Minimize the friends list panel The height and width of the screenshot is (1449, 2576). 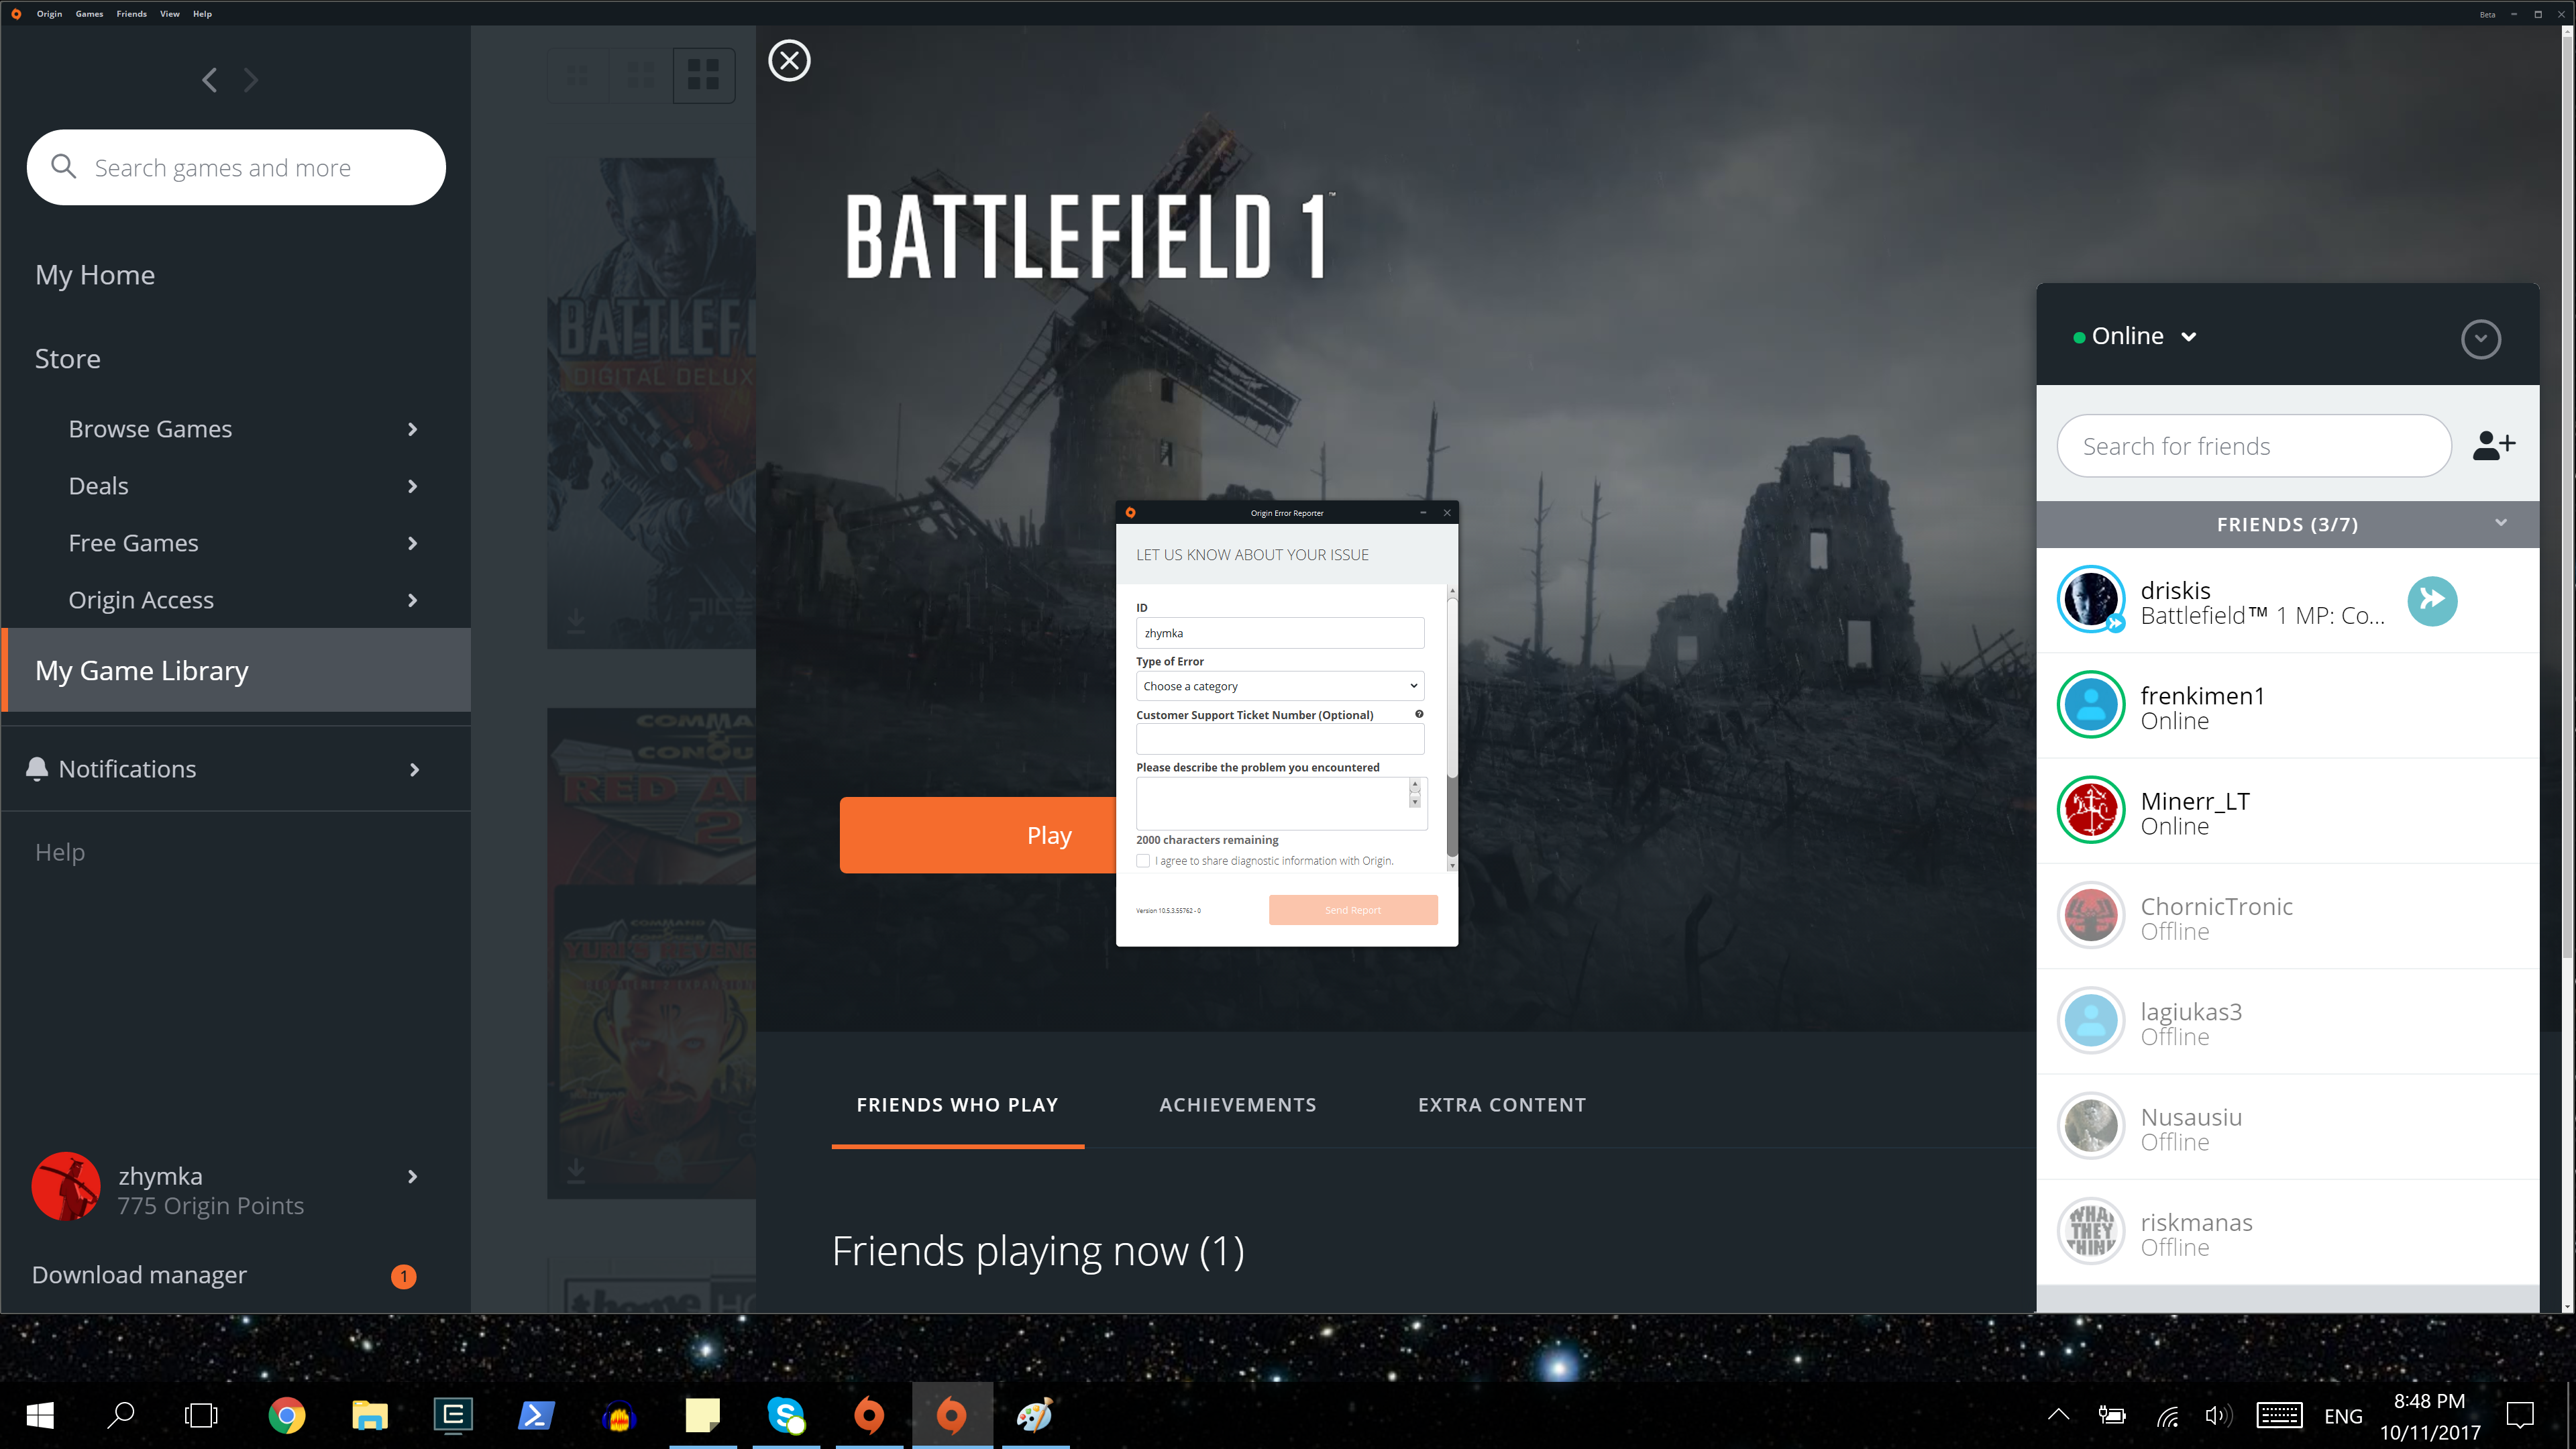point(2480,339)
